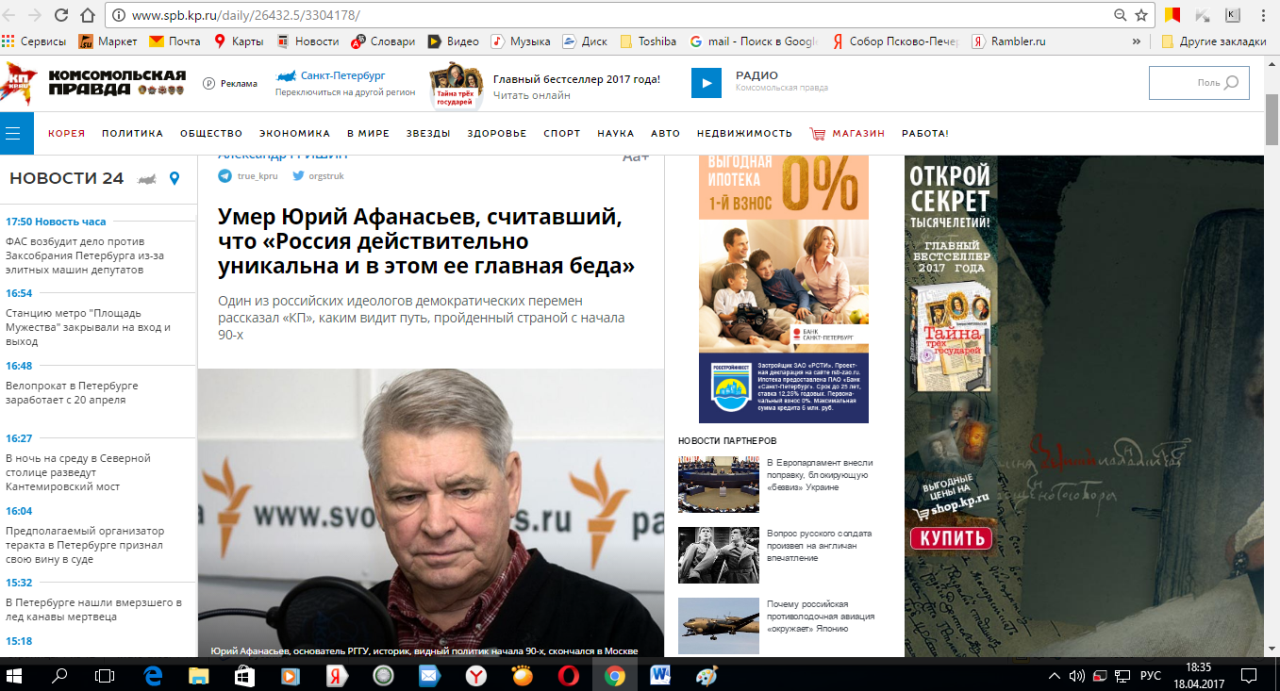Play the radio with the blue play button
Viewport: 1280px width, 691px height.
[x=706, y=83]
